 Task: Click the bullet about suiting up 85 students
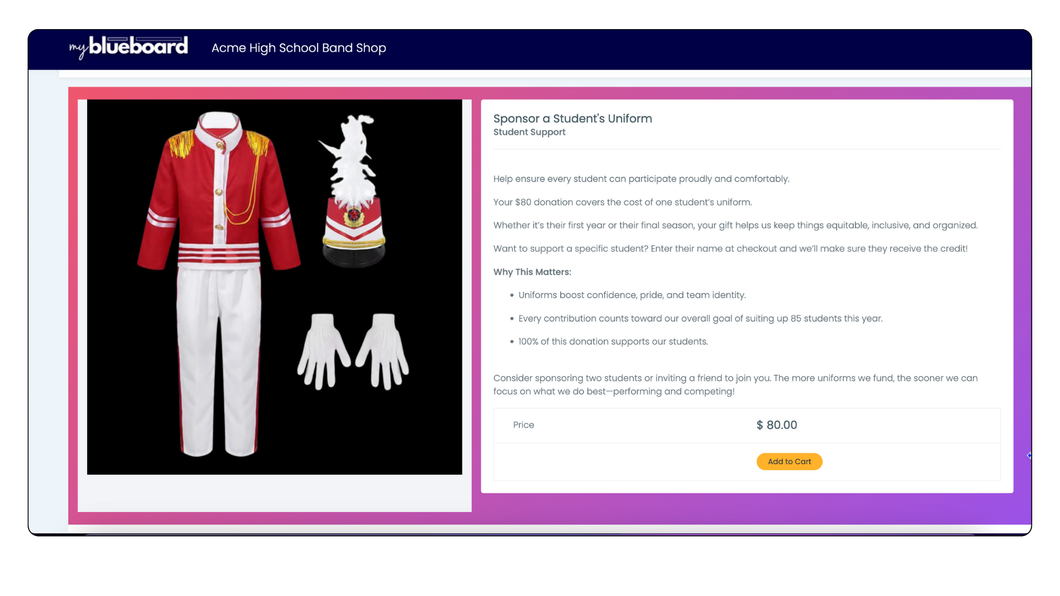click(x=700, y=318)
